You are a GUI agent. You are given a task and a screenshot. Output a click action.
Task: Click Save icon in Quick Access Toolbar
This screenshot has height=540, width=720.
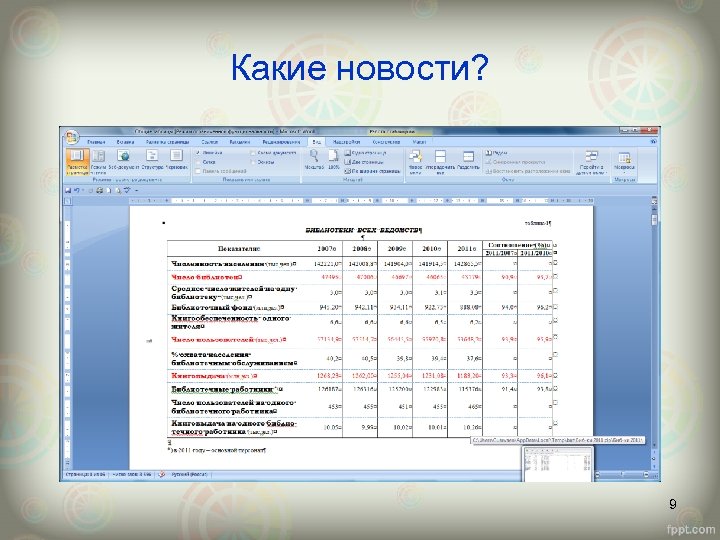point(68,190)
